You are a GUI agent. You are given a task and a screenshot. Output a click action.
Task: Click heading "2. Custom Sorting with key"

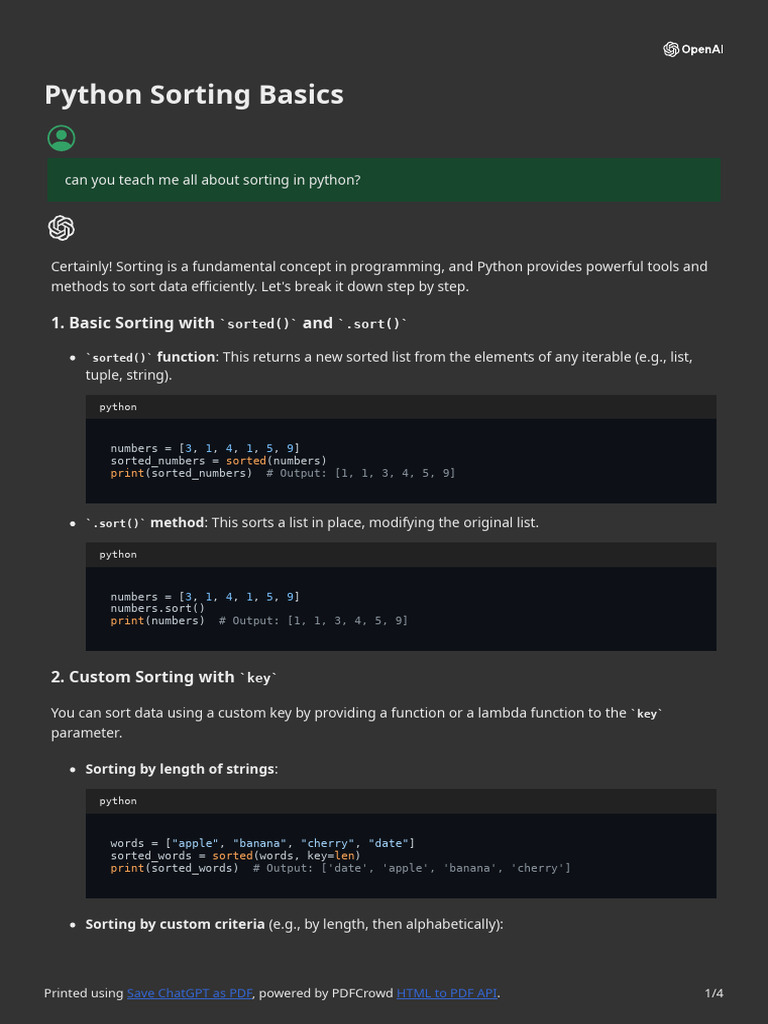pyautogui.click(x=164, y=677)
